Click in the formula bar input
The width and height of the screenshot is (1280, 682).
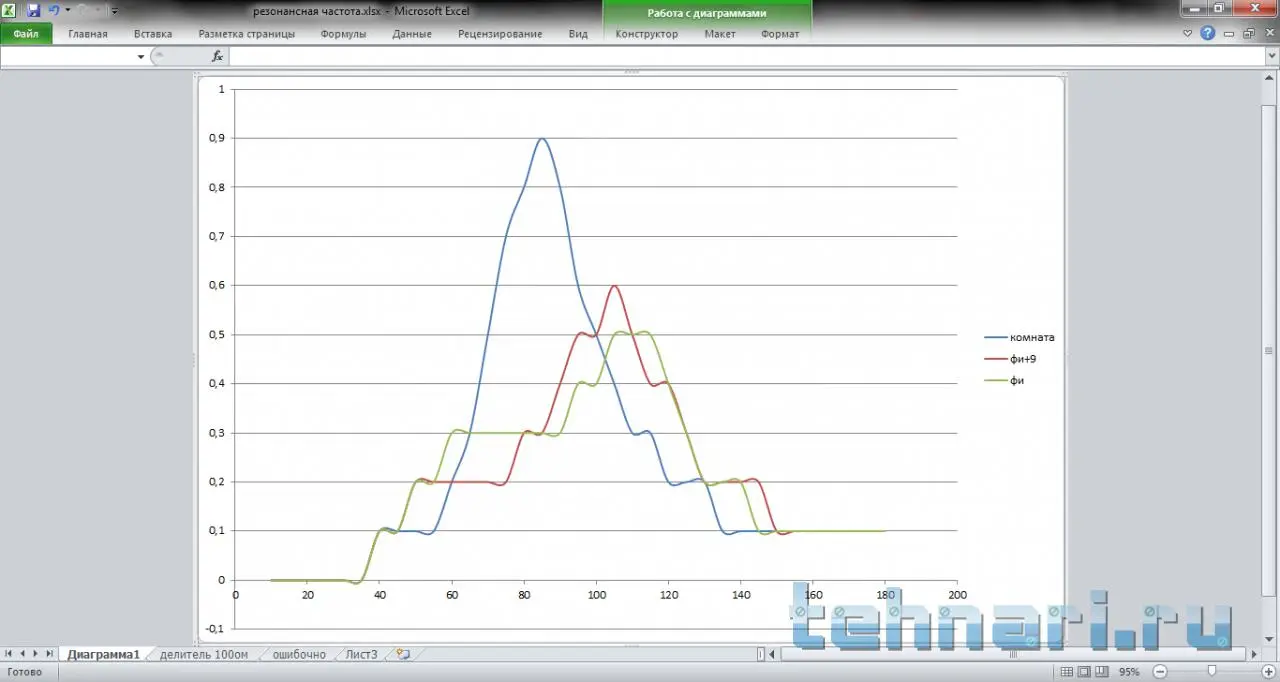[746, 57]
